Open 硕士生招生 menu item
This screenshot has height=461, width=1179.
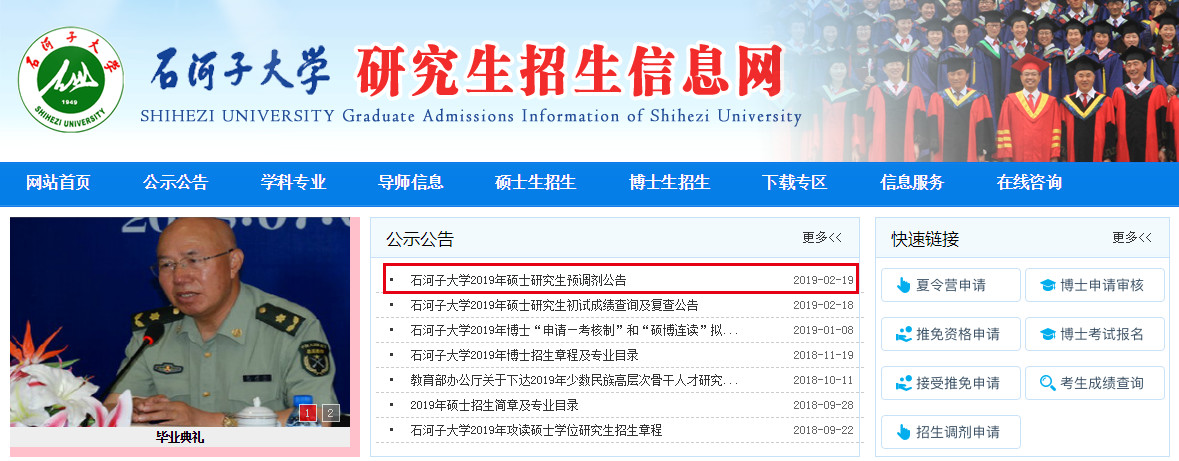535,182
